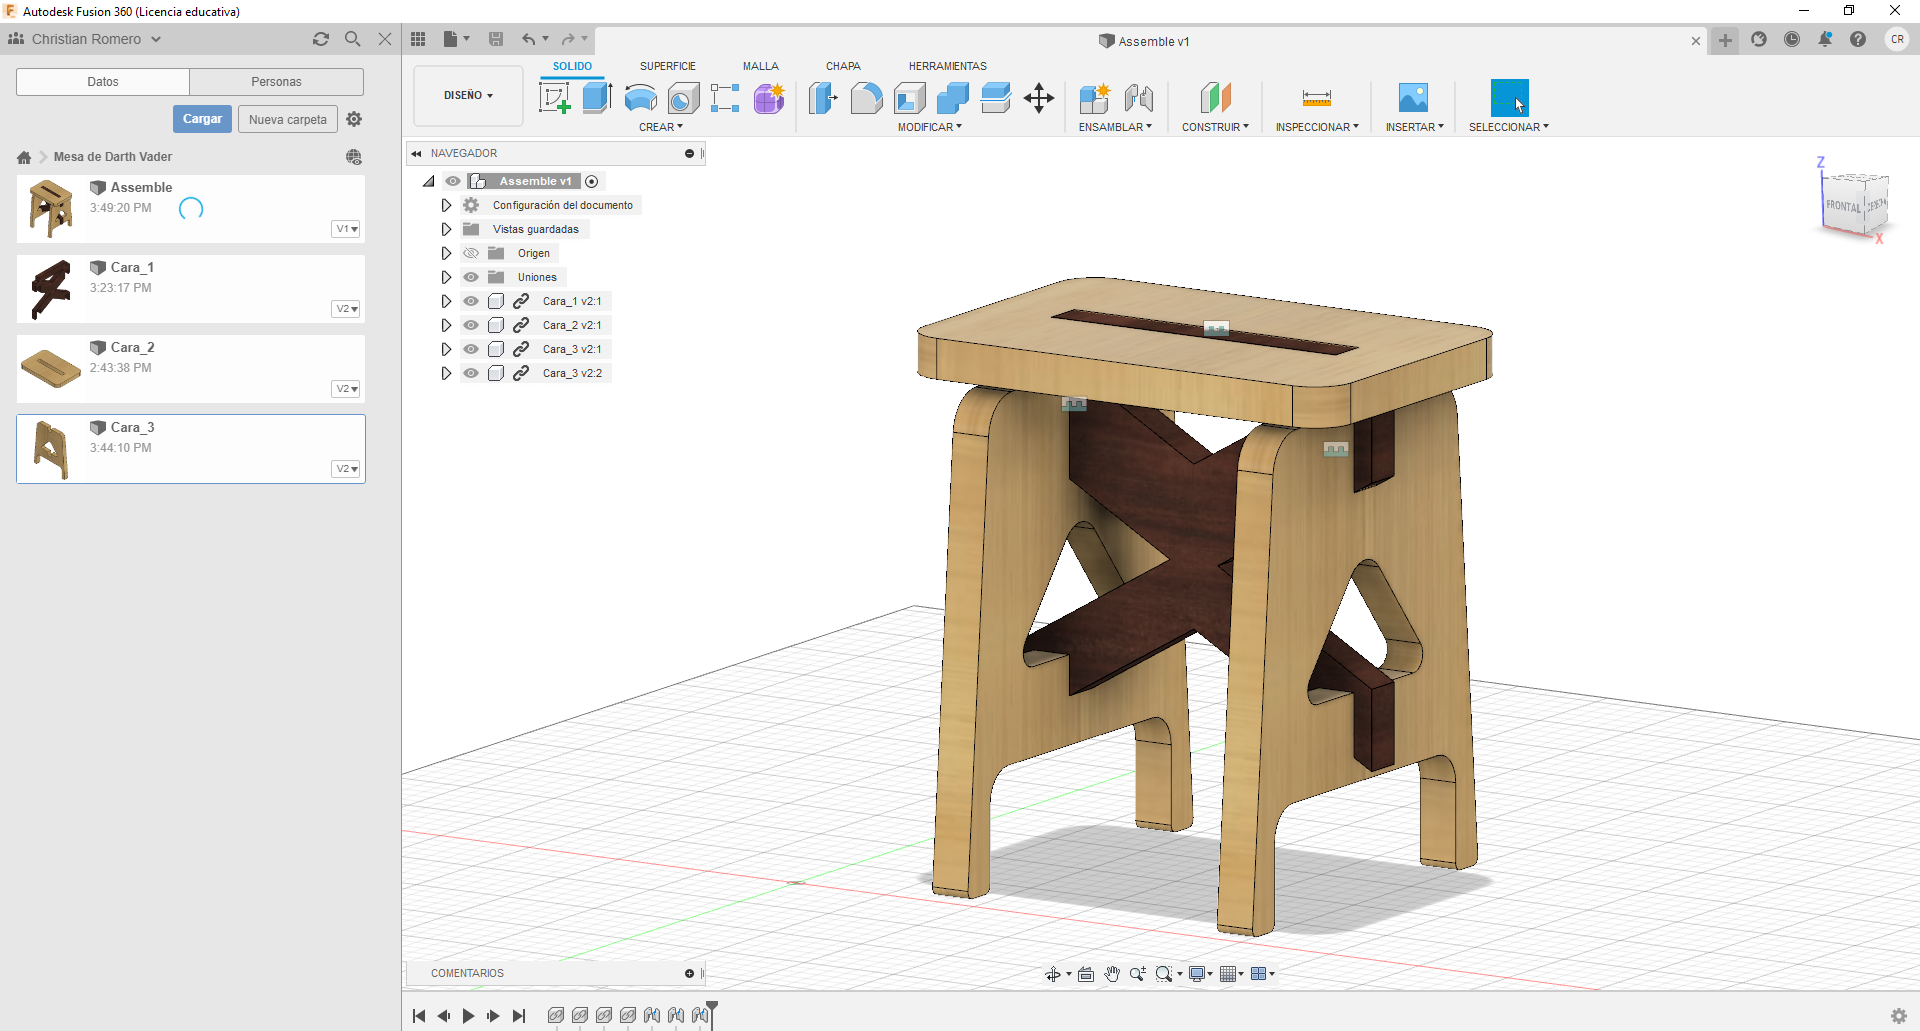Select the Hole tool

pyautogui.click(x=683, y=98)
